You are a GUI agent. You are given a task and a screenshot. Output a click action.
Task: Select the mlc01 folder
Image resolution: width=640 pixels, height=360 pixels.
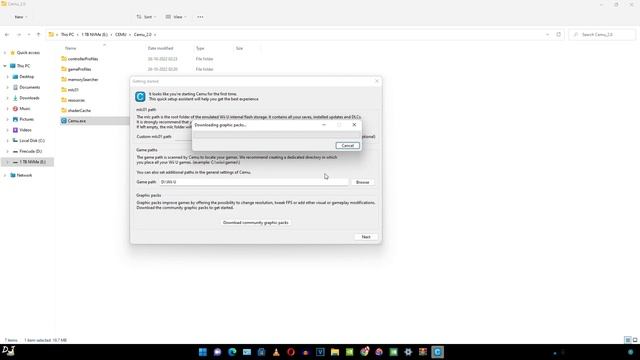(x=73, y=90)
